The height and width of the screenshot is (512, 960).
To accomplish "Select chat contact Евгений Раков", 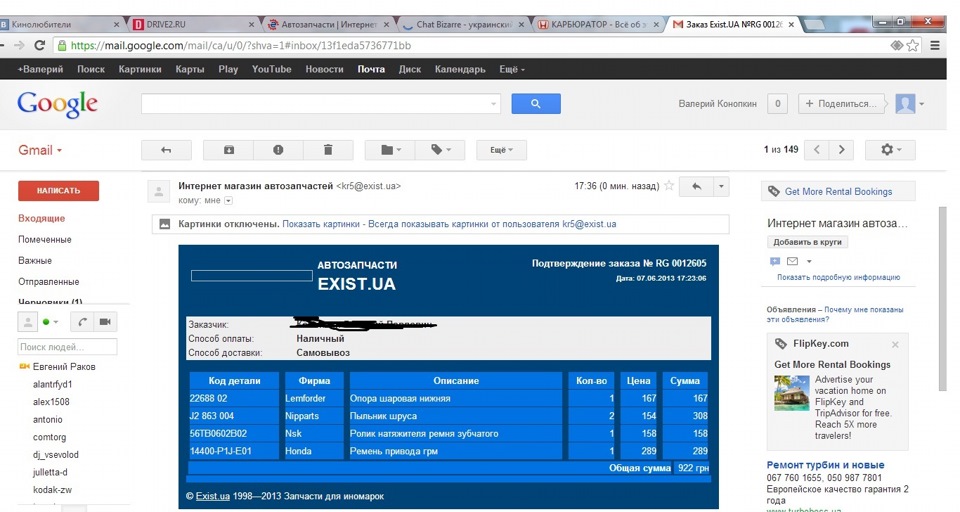I will (64, 366).
